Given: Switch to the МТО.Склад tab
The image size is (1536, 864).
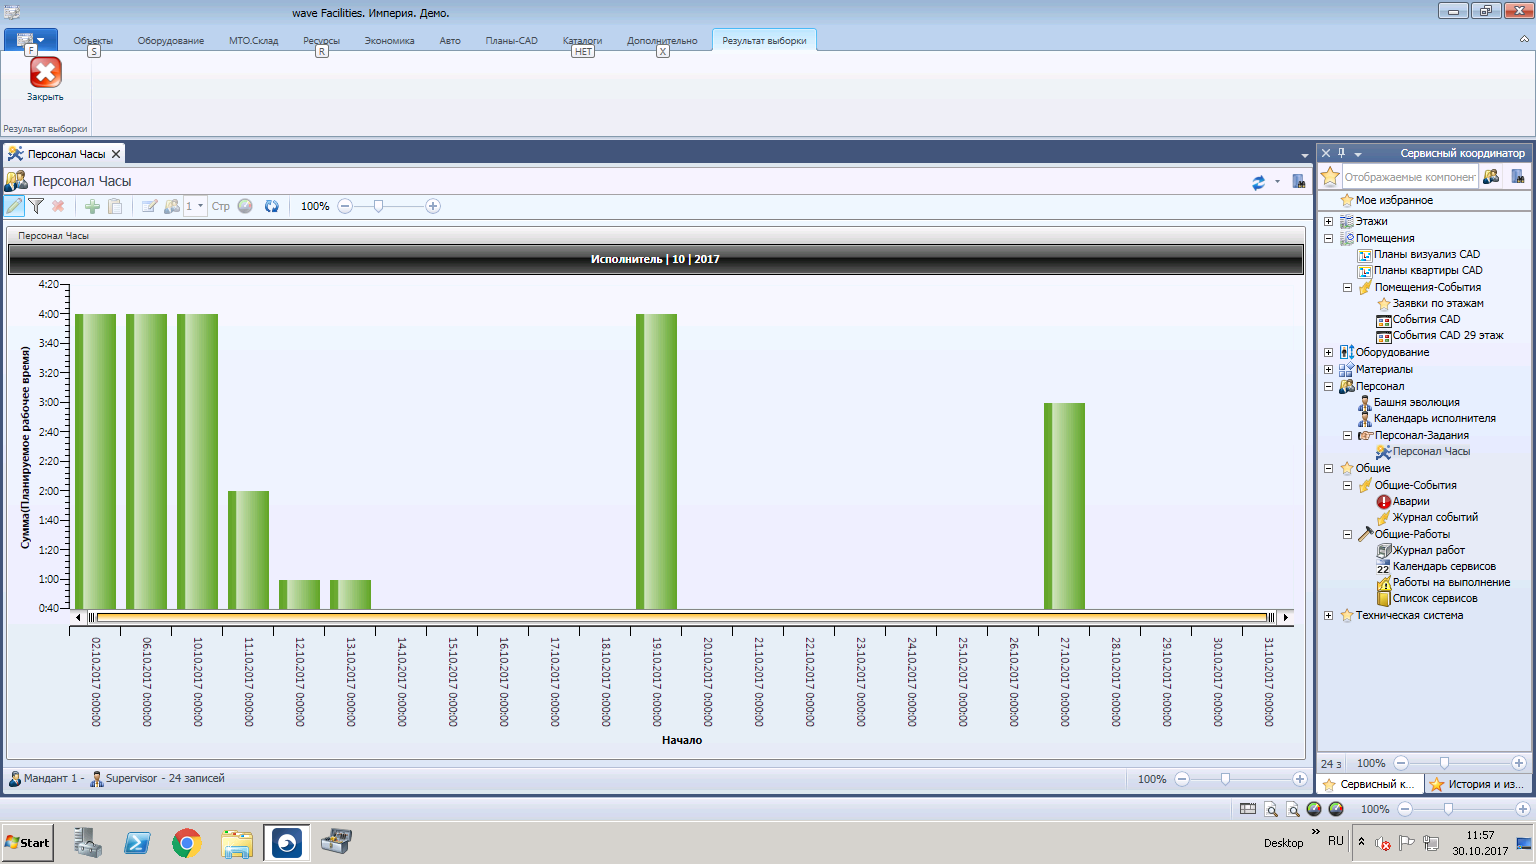Looking at the screenshot, I should tap(254, 41).
